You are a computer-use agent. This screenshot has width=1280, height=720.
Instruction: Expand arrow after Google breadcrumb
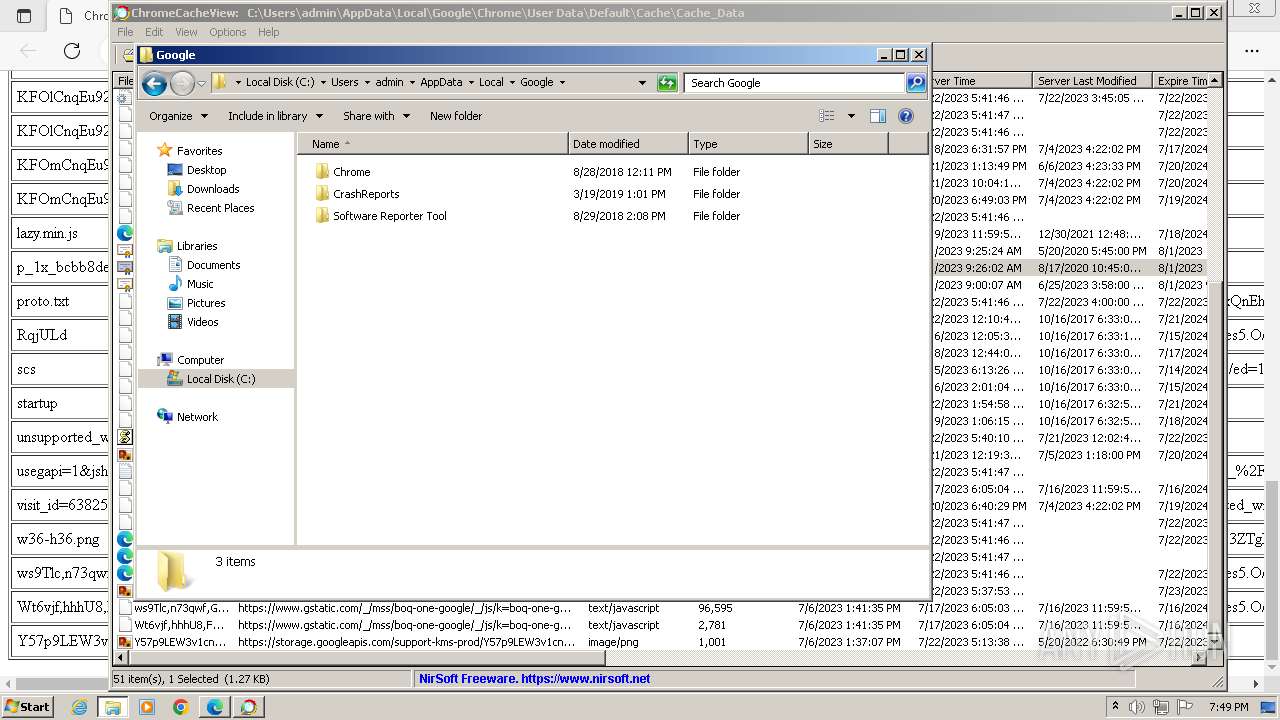point(562,83)
